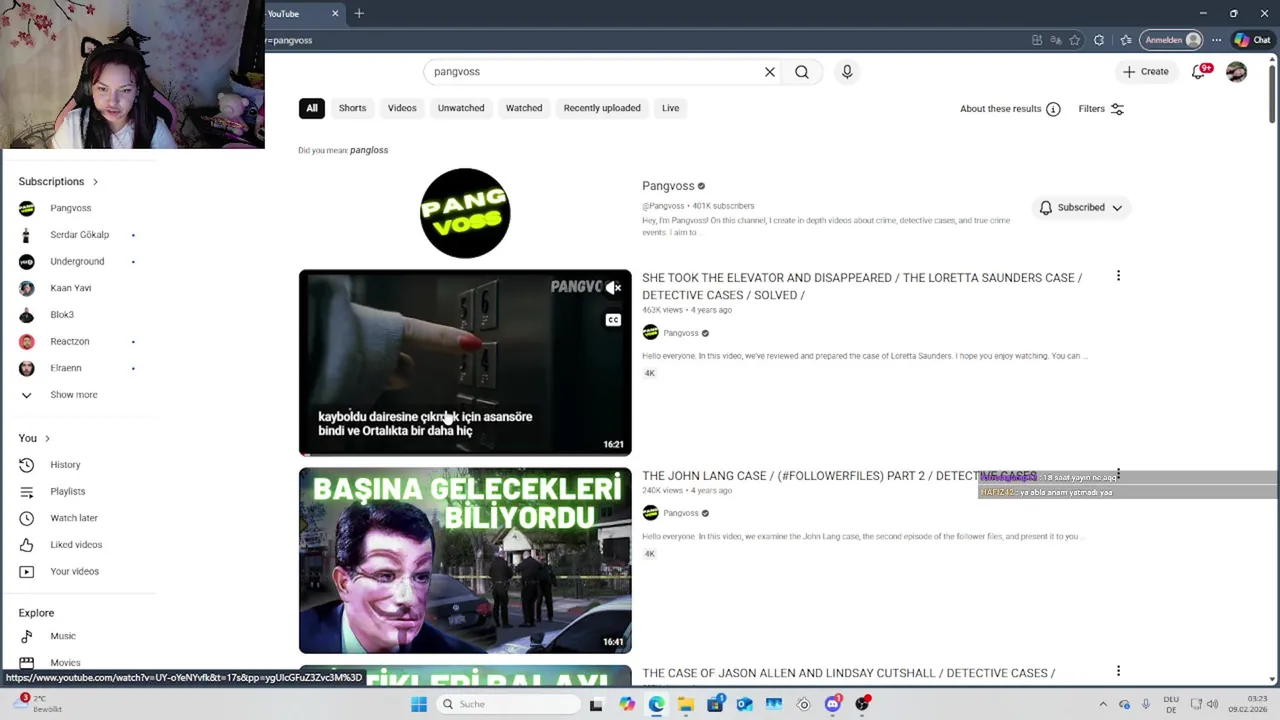Image resolution: width=1280 pixels, height=720 pixels.
Task: Select the Recently uploaded filter chip
Action: [x=602, y=108]
